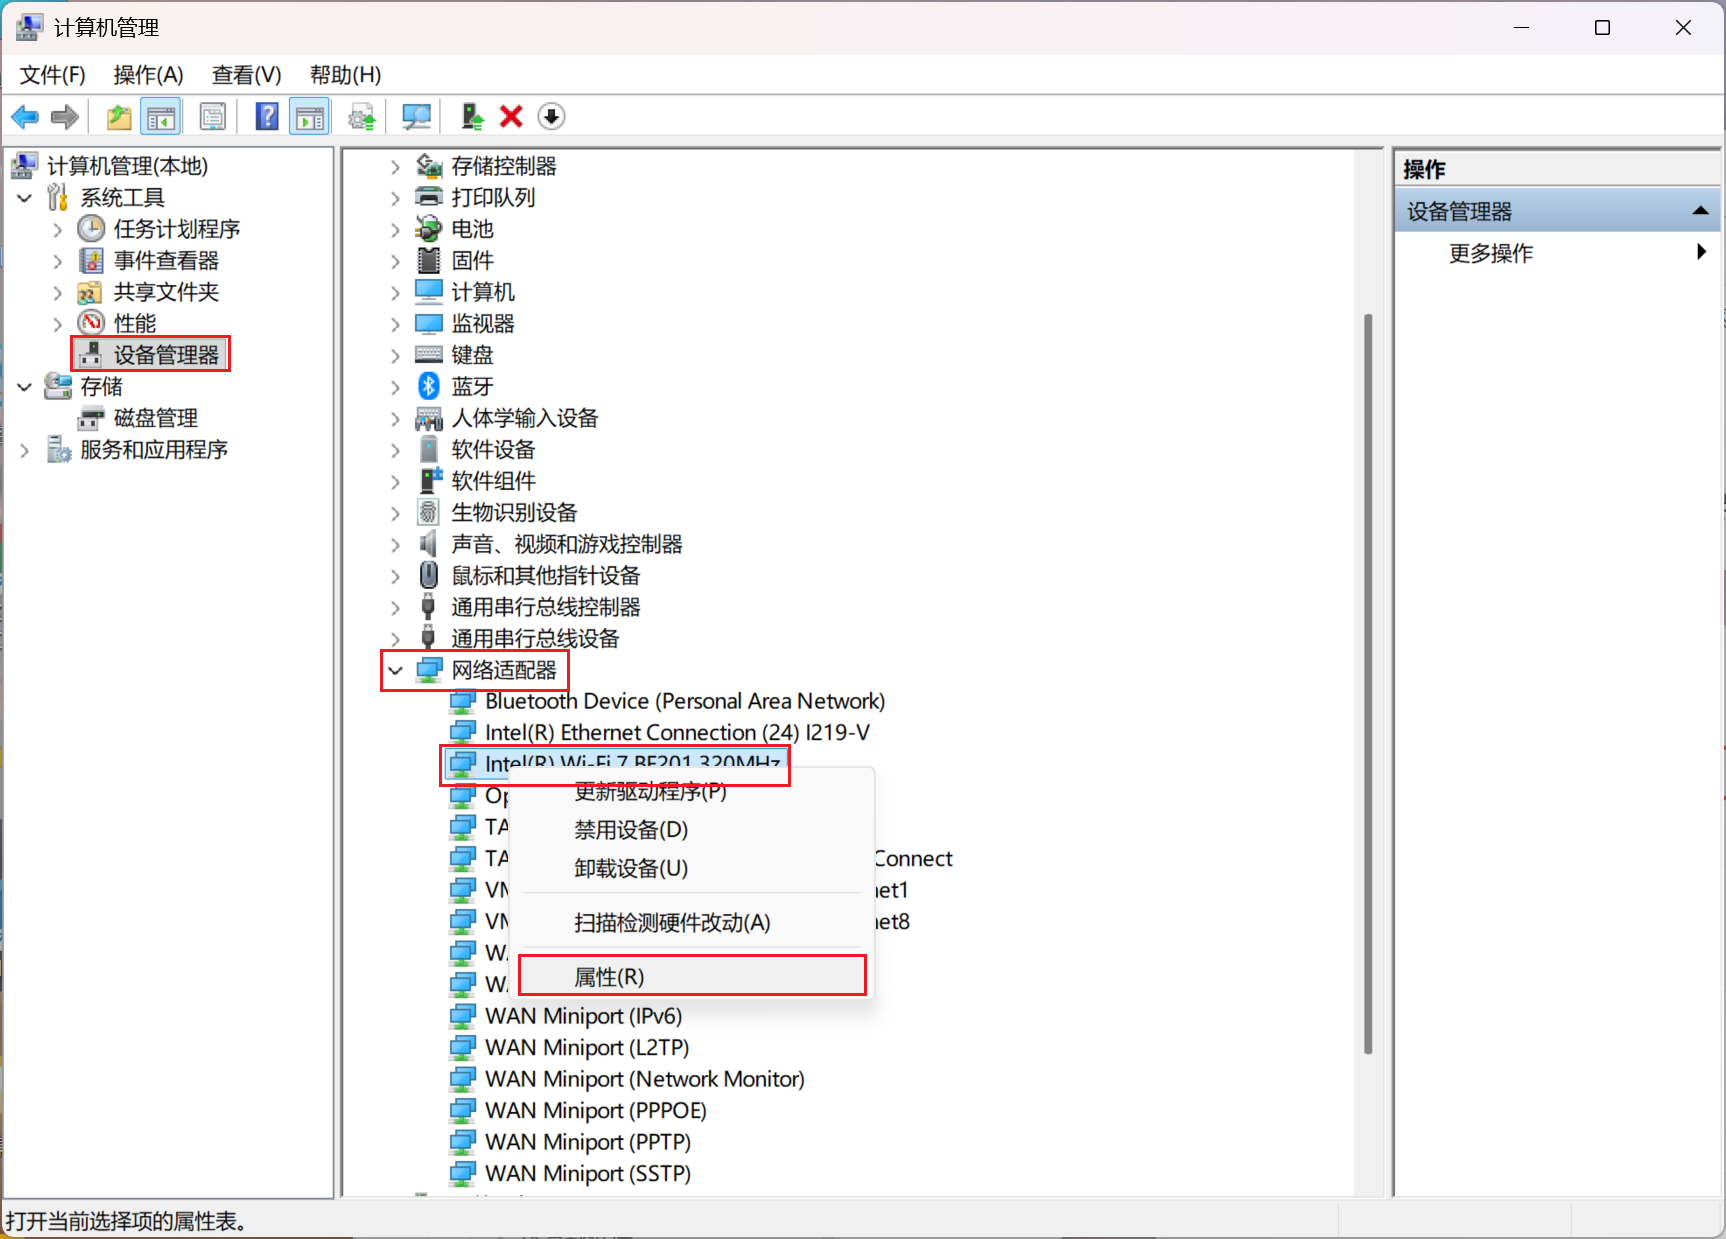Collapse the 网络适配器 category
This screenshot has width=1726, height=1239.
click(396, 670)
